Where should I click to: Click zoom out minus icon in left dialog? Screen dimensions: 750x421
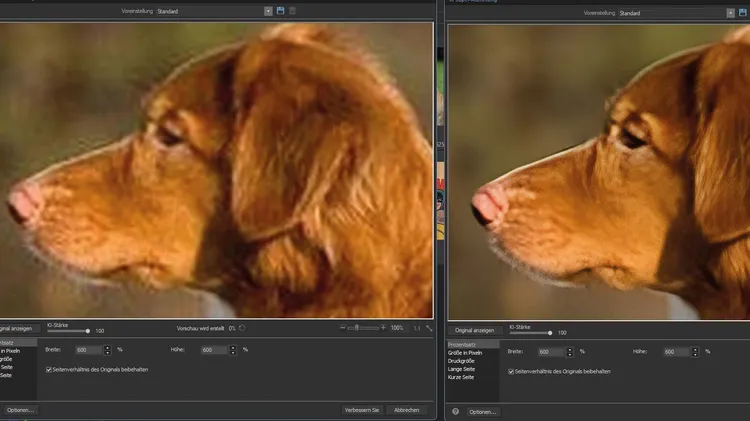341,328
